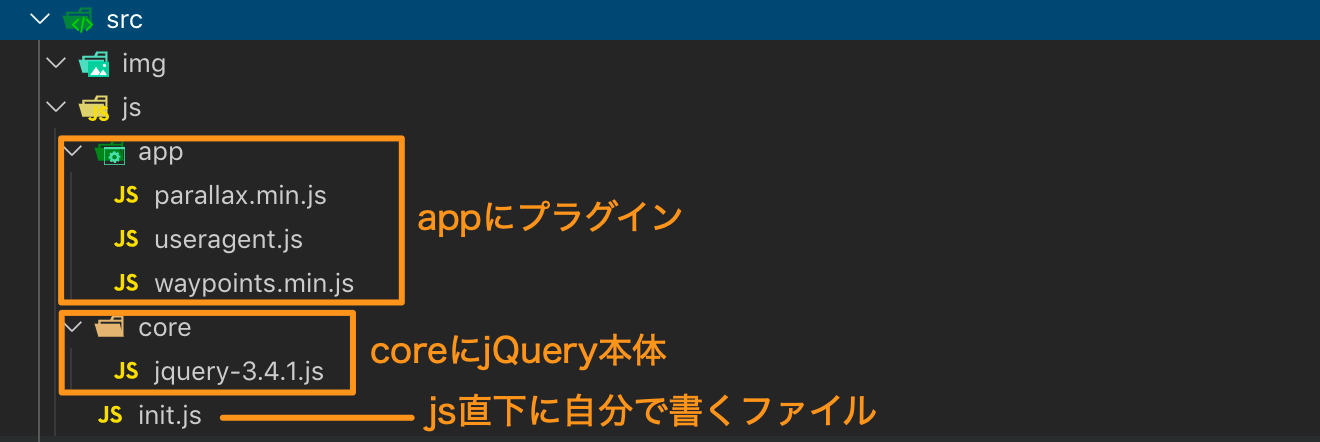1320x442 pixels.
Task: Click the img folder picture icon
Action: tap(94, 65)
